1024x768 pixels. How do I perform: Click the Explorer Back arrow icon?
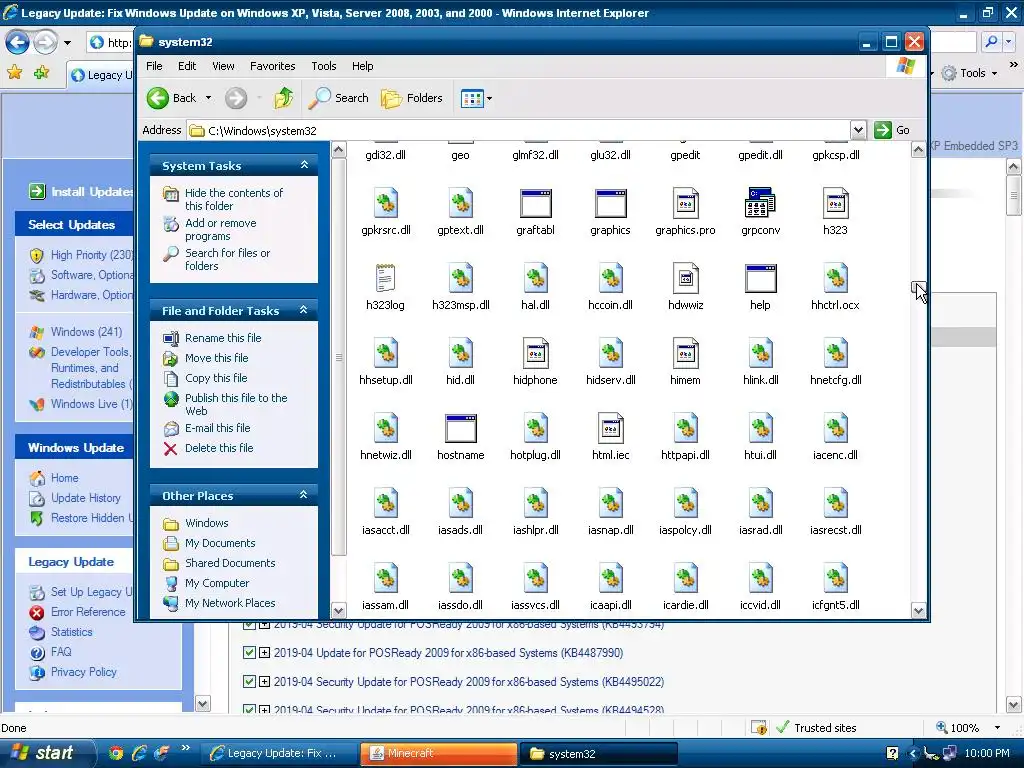coord(157,98)
